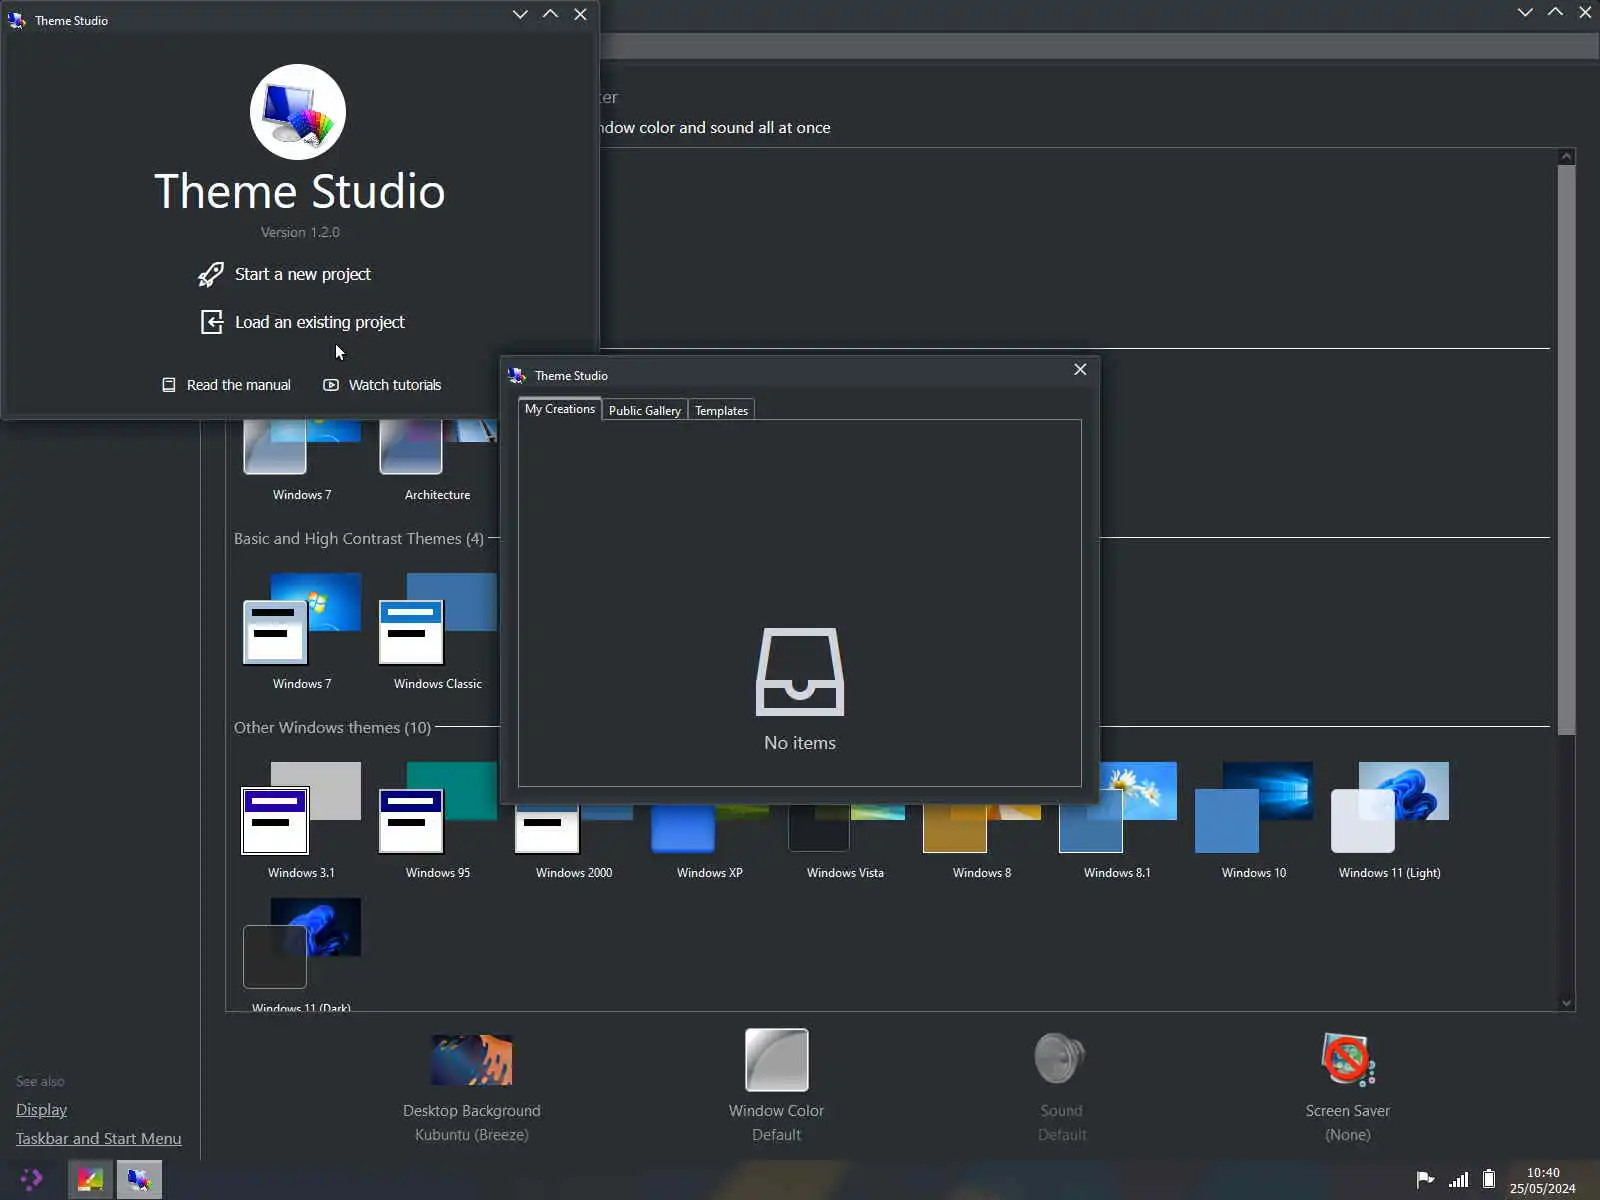Open the network signal tray icon
The width and height of the screenshot is (1600, 1200).
1459,1180
